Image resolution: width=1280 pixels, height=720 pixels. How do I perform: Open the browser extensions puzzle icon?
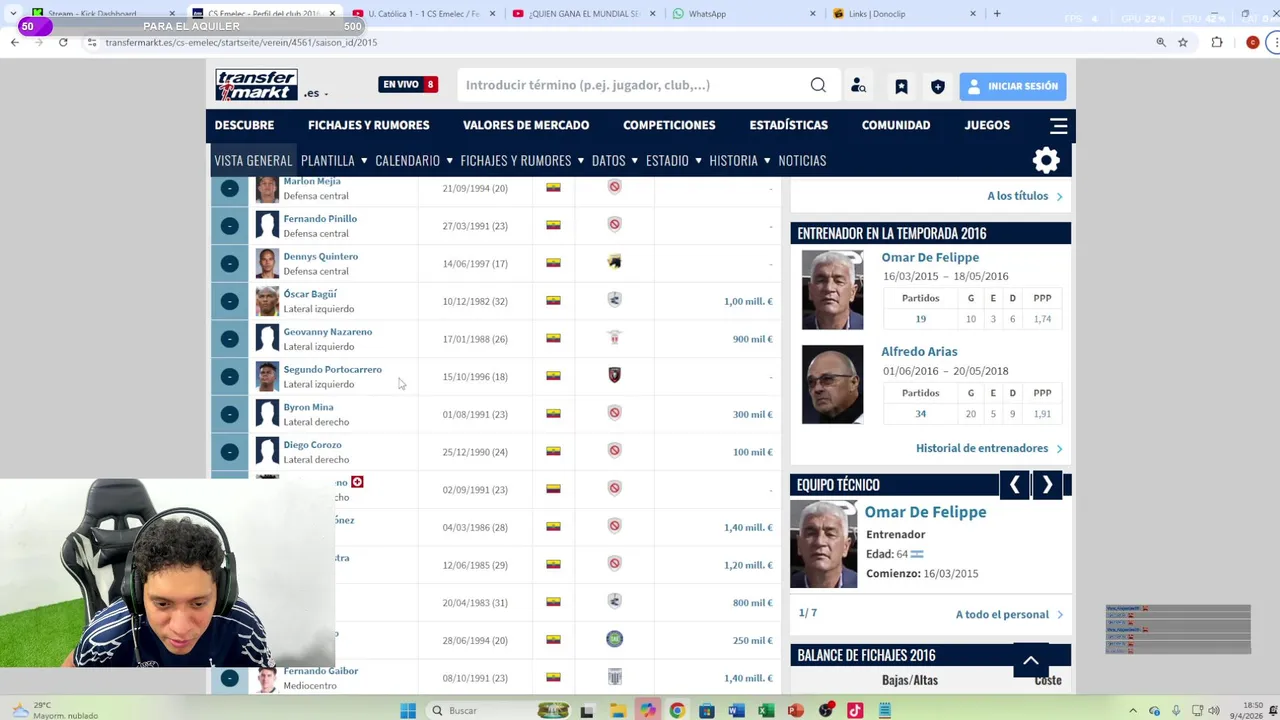coord(1217,42)
